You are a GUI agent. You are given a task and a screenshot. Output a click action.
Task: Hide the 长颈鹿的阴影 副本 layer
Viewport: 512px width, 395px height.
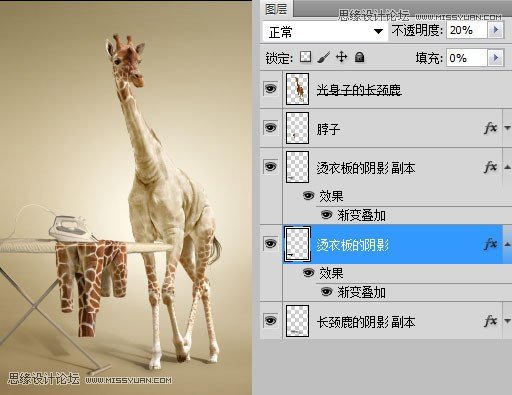[270, 321]
